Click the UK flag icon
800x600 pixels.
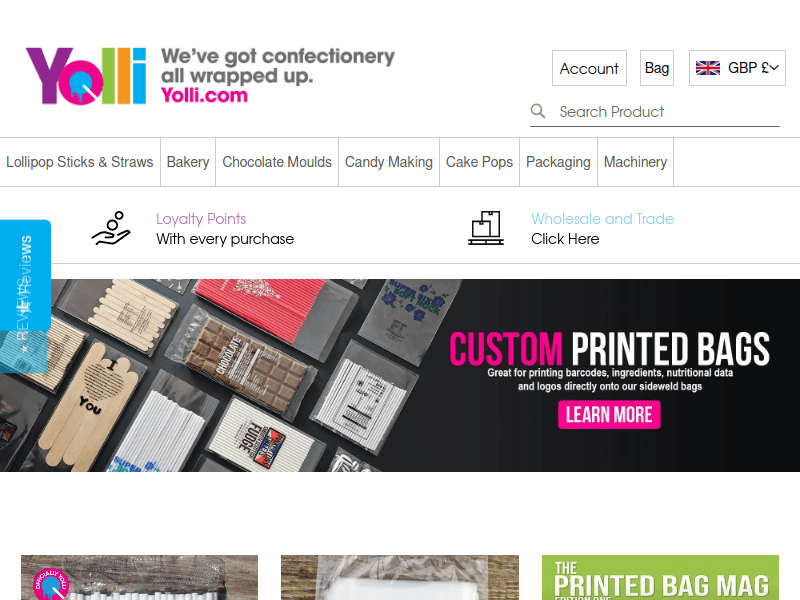(708, 68)
